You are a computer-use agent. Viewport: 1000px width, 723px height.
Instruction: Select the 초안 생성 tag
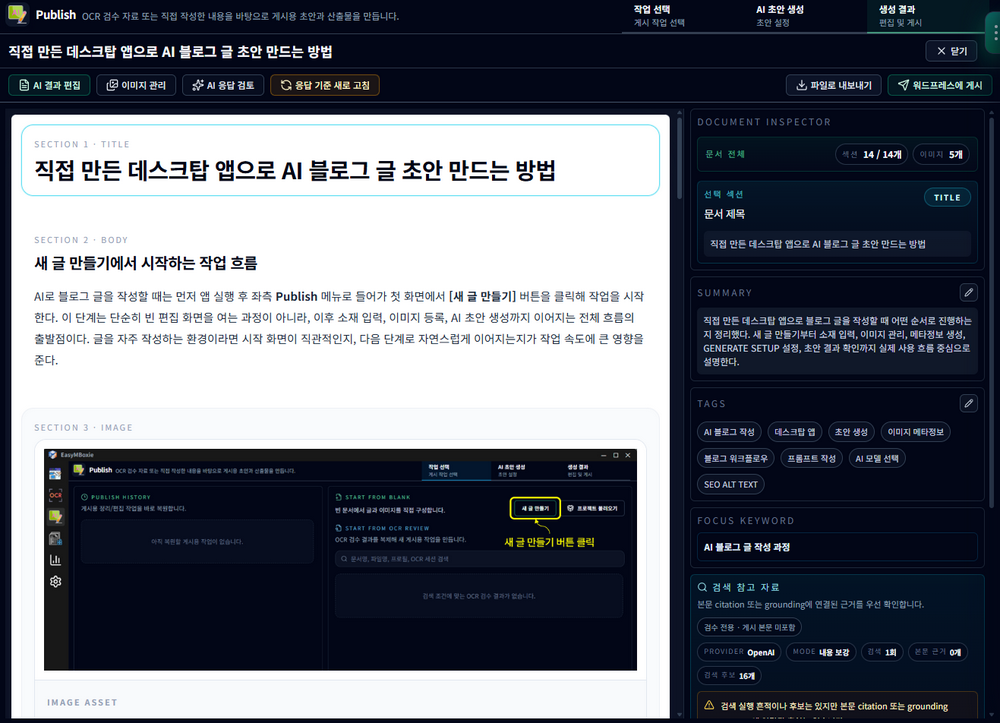pyautogui.click(x=851, y=432)
